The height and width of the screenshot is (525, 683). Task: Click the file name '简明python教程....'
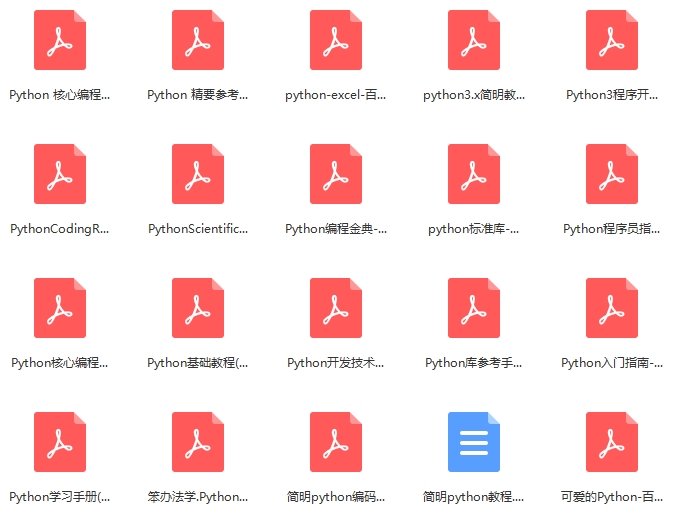(x=474, y=497)
